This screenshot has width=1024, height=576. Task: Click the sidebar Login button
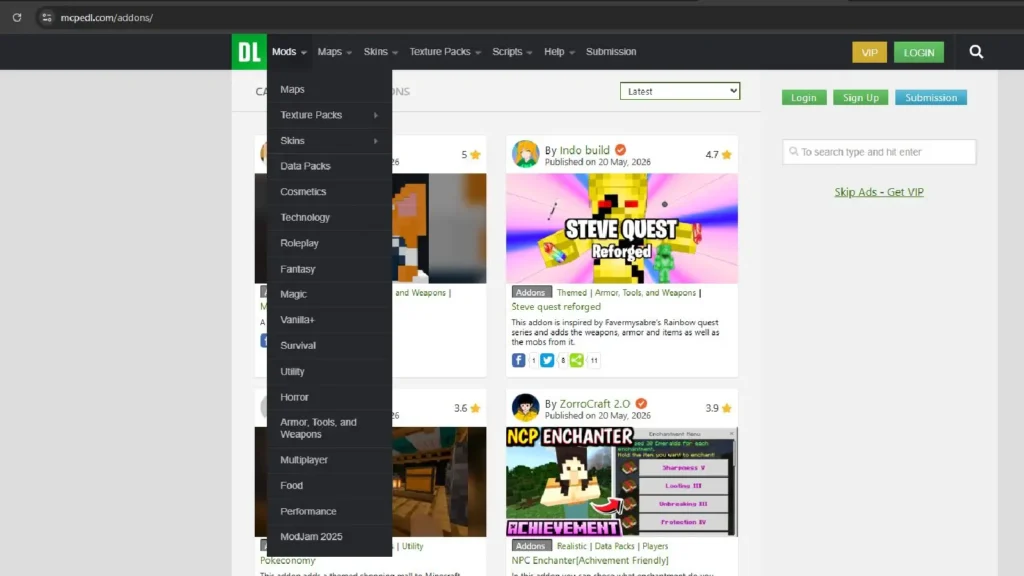(804, 97)
